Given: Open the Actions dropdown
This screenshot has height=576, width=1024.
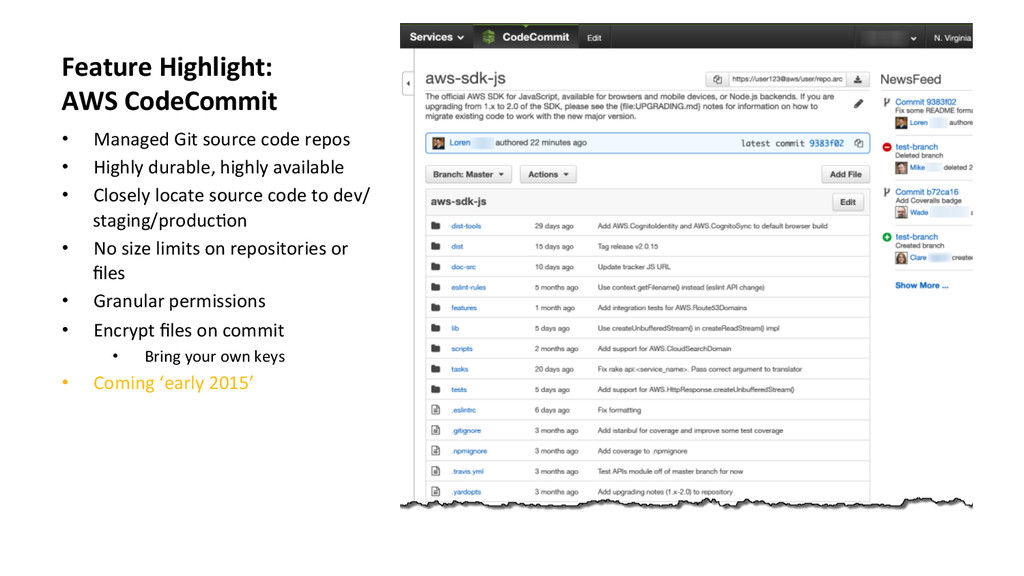Looking at the screenshot, I should (548, 174).
